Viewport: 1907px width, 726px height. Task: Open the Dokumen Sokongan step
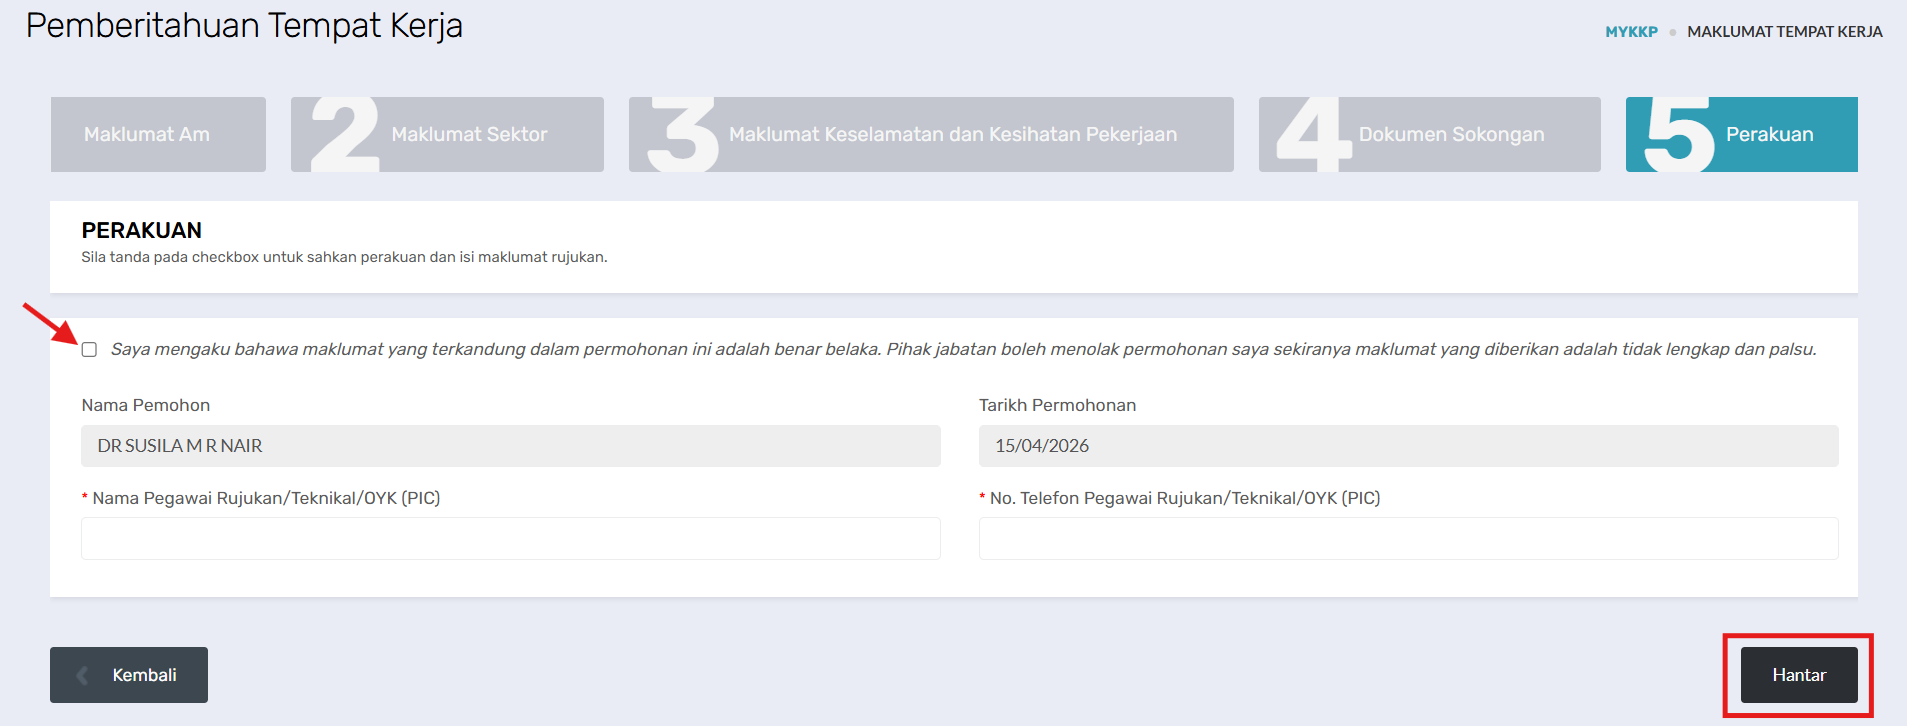coord(1451,134)
